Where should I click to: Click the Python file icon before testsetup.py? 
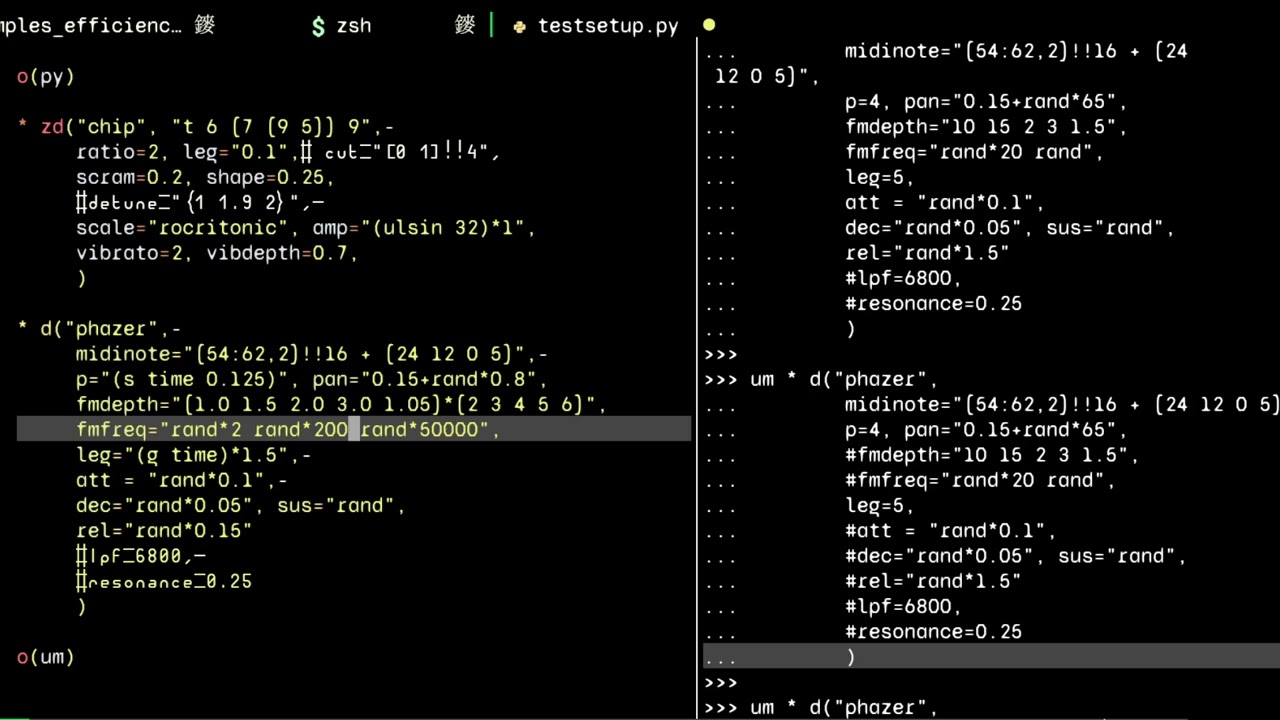(519, 27)
